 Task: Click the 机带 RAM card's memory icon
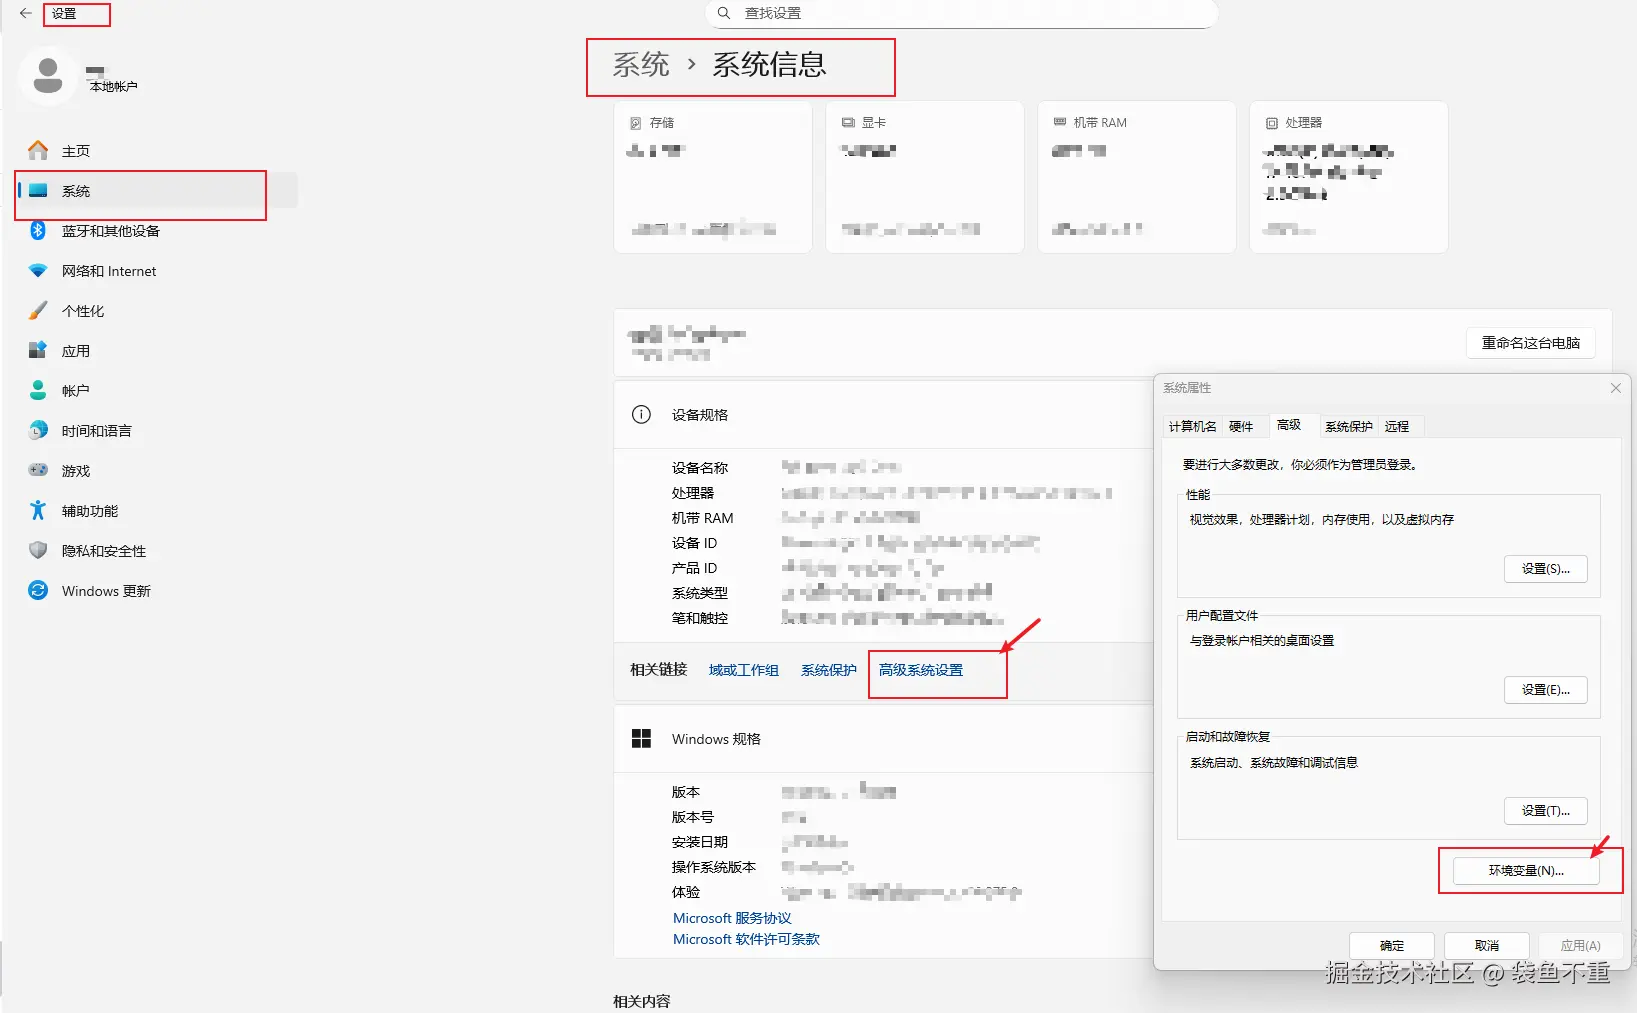pyautogui.click(x=1060, y=122)
